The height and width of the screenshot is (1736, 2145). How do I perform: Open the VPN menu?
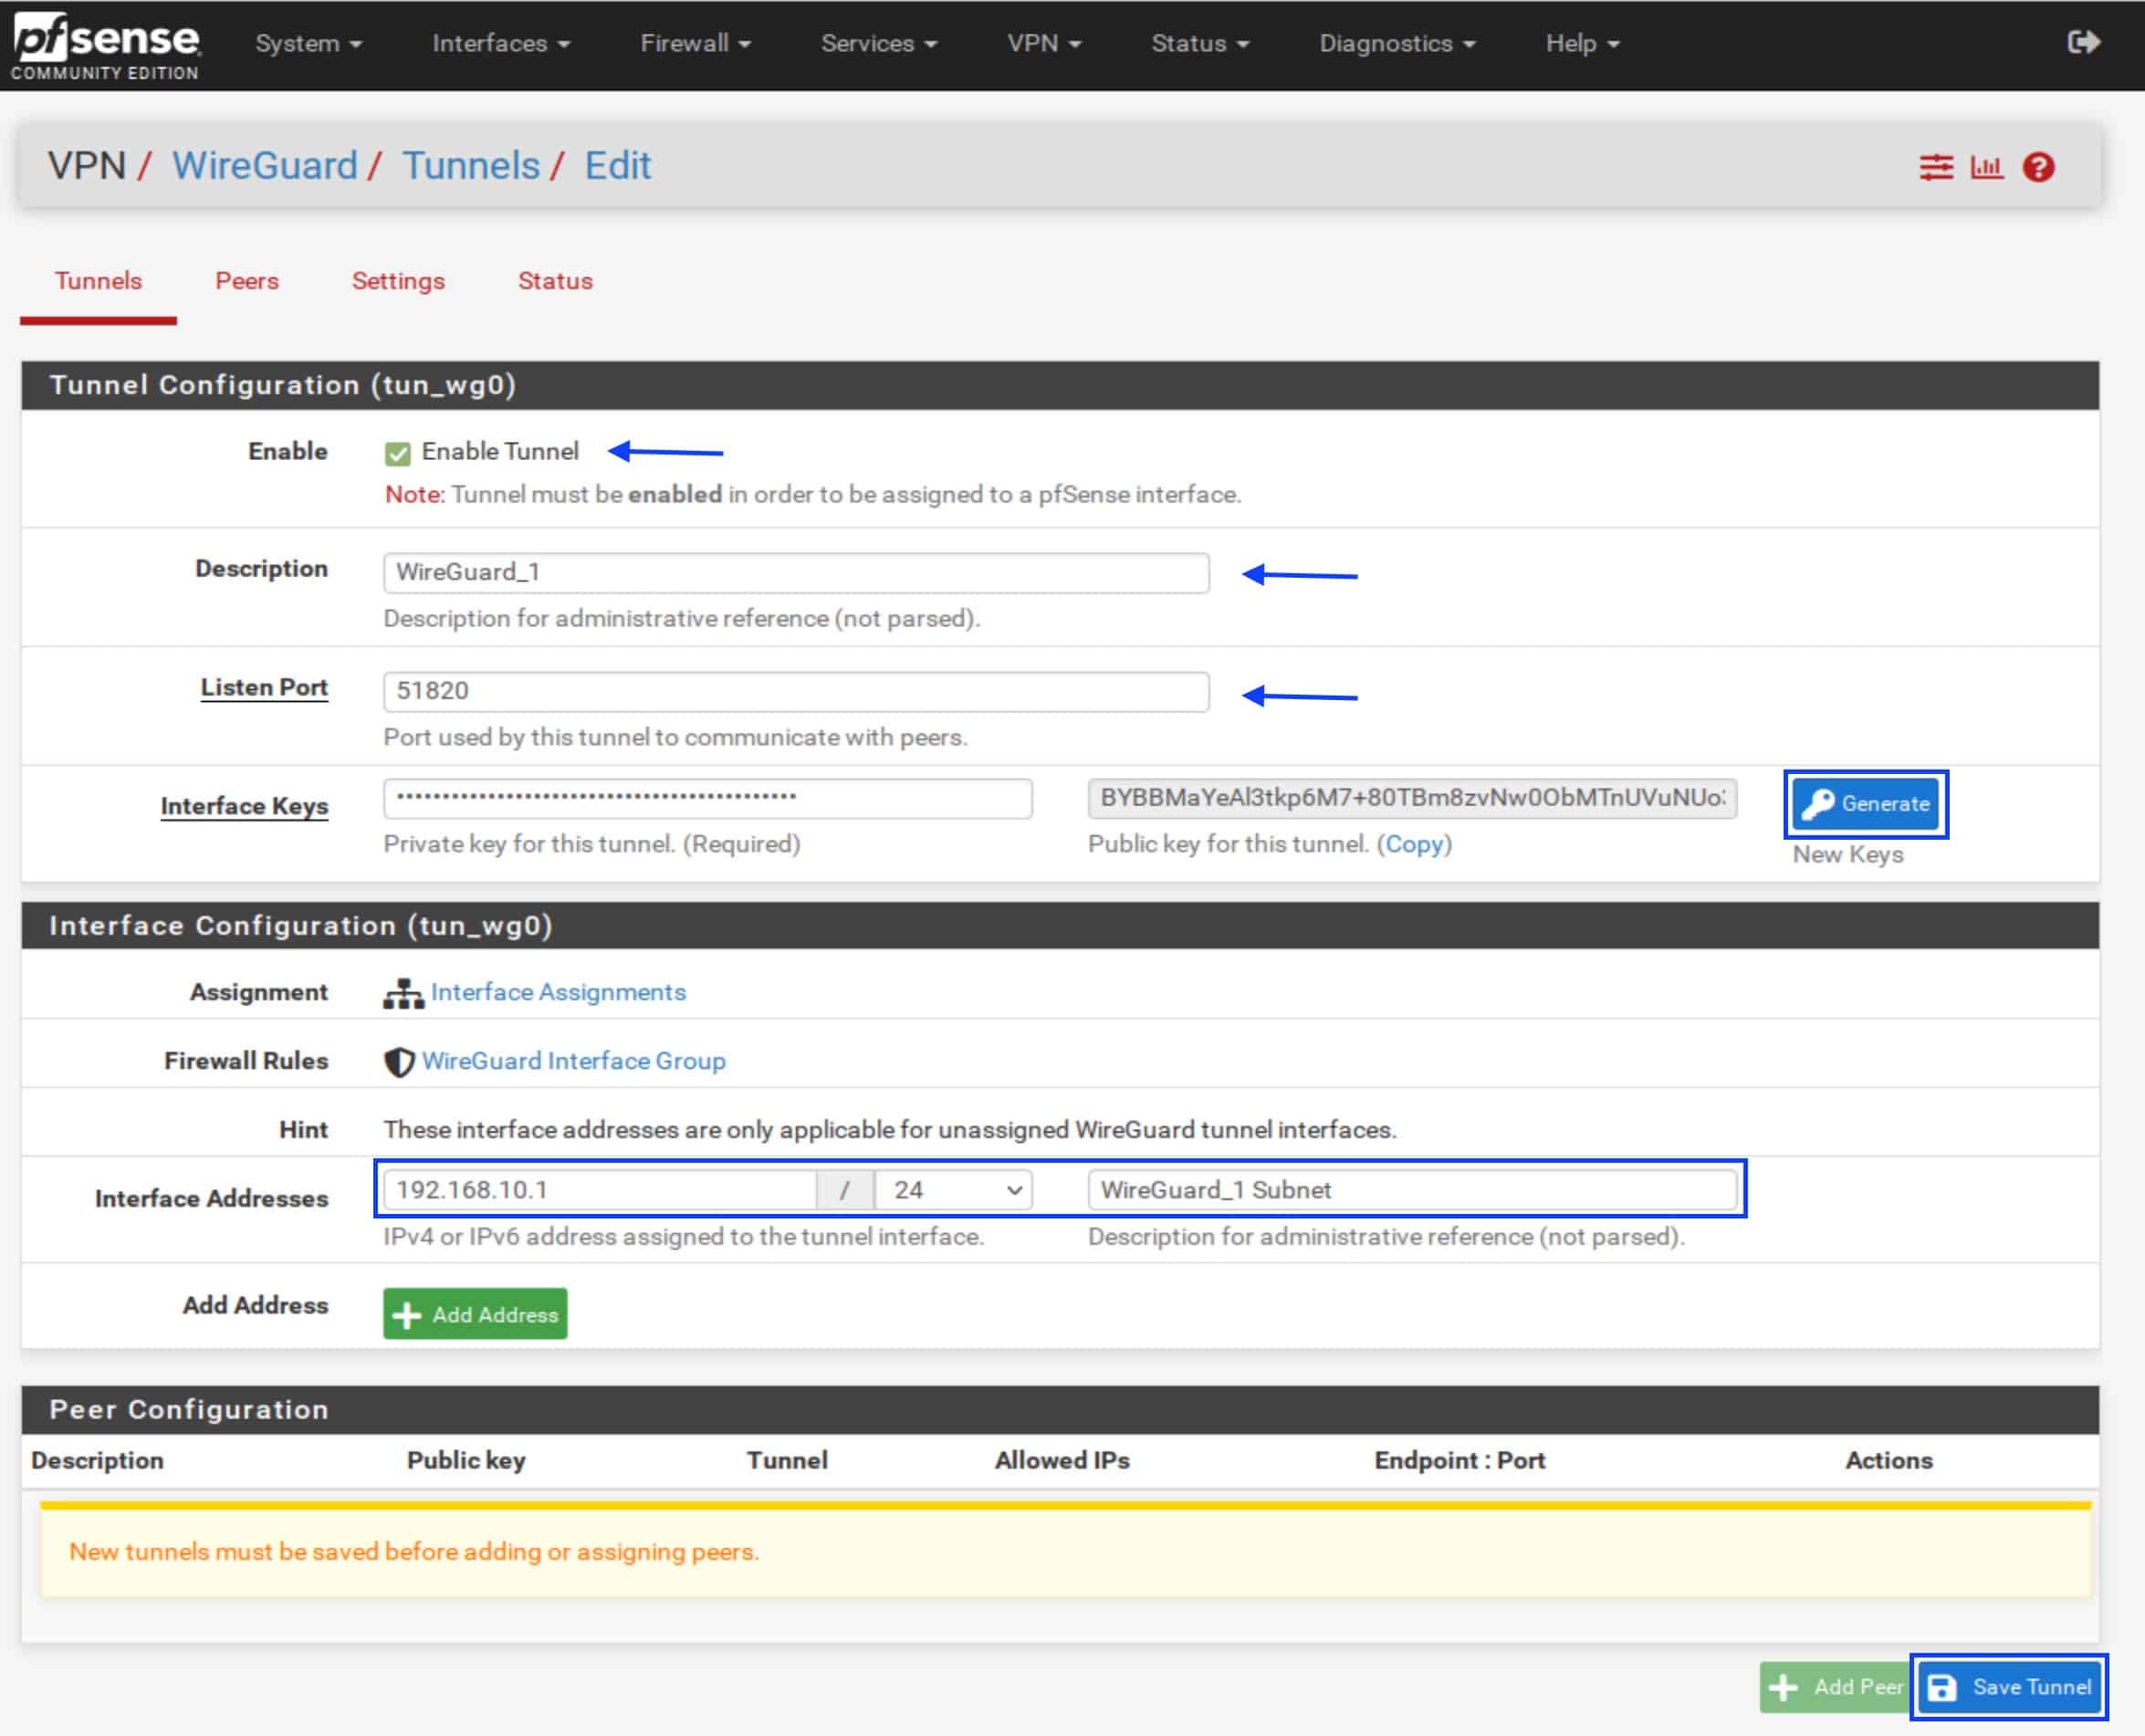(x=1044, y=44)
